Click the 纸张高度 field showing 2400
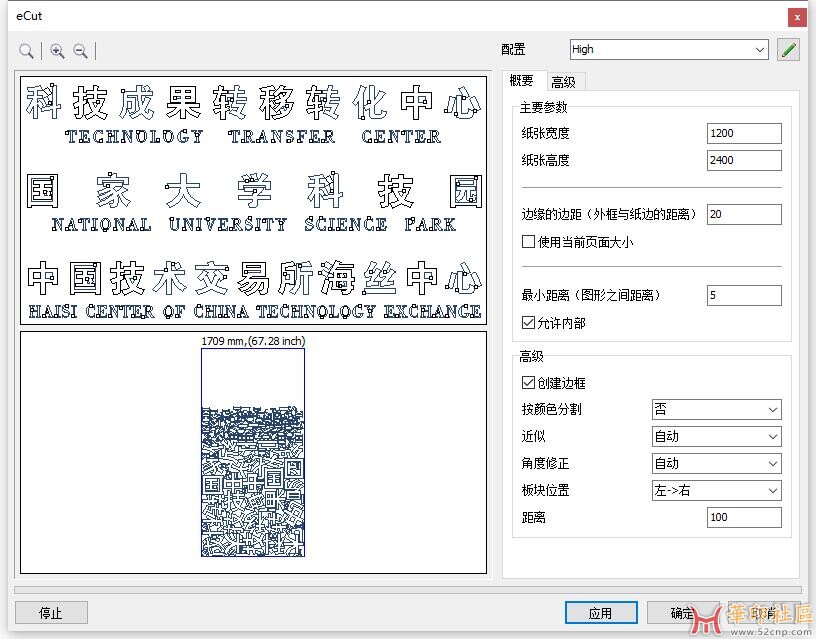The width and height of the screenshot is (816, 639). [744, 160]
